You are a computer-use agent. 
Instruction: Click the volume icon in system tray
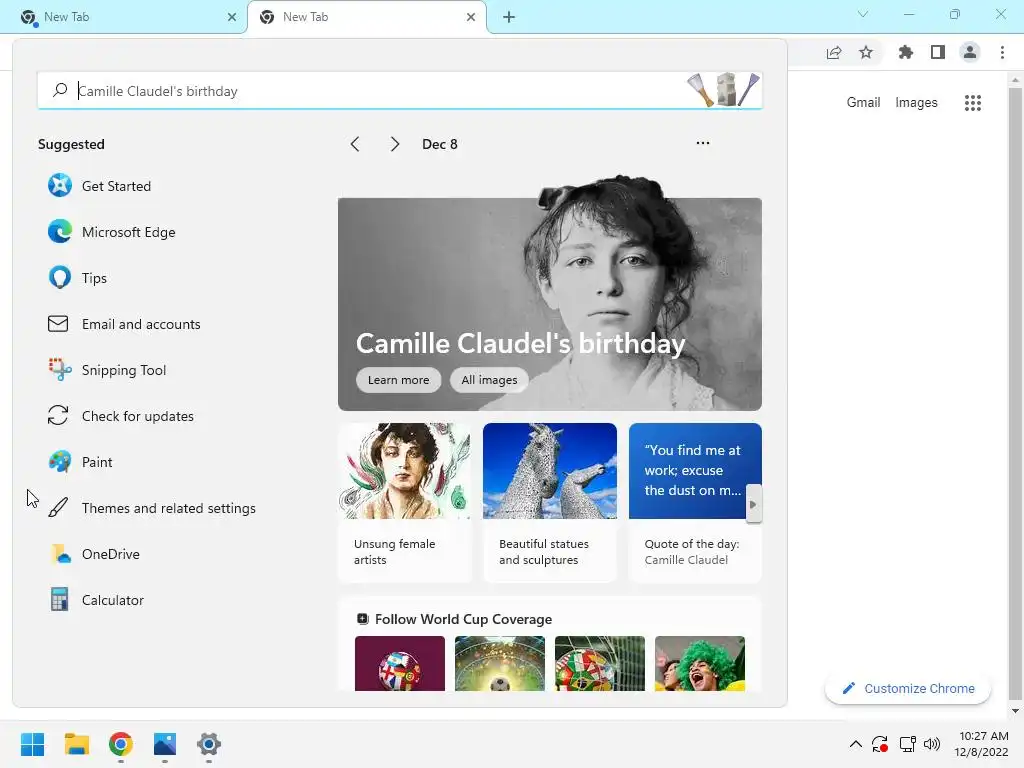click(932, 744)
